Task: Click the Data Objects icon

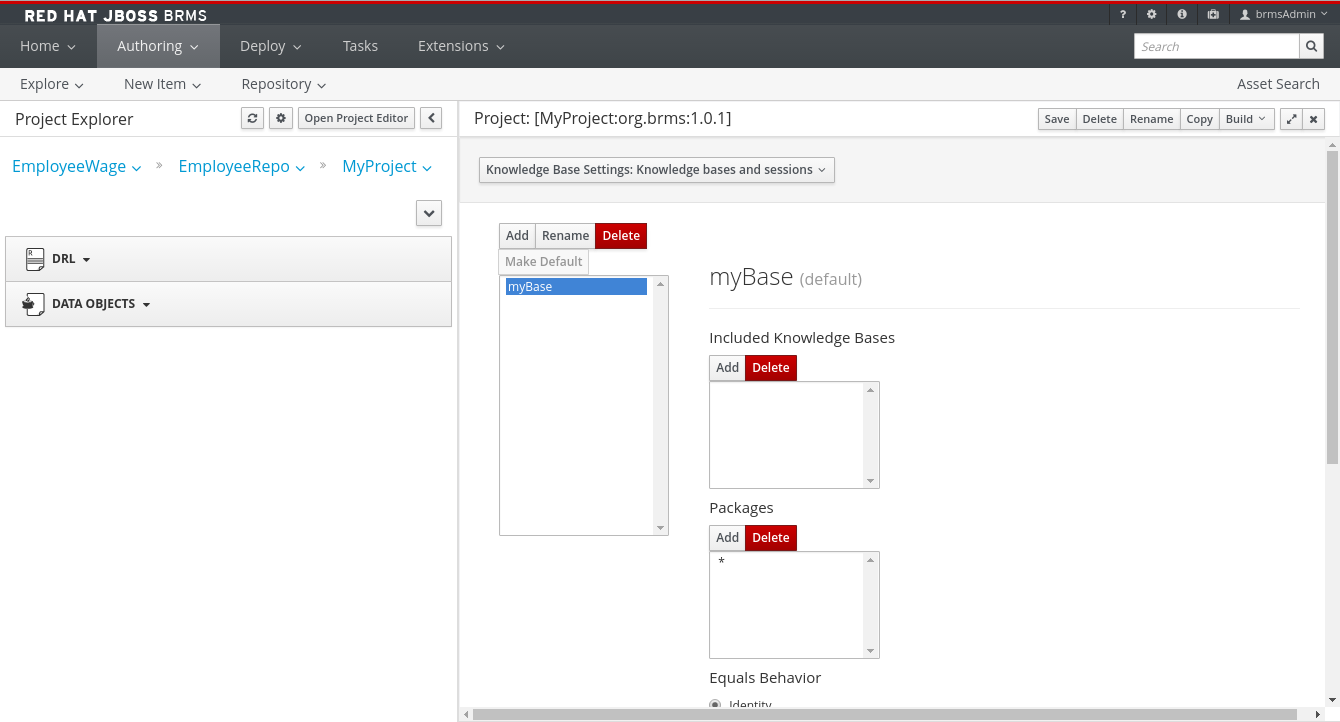Action: click(x=34, y=304)
